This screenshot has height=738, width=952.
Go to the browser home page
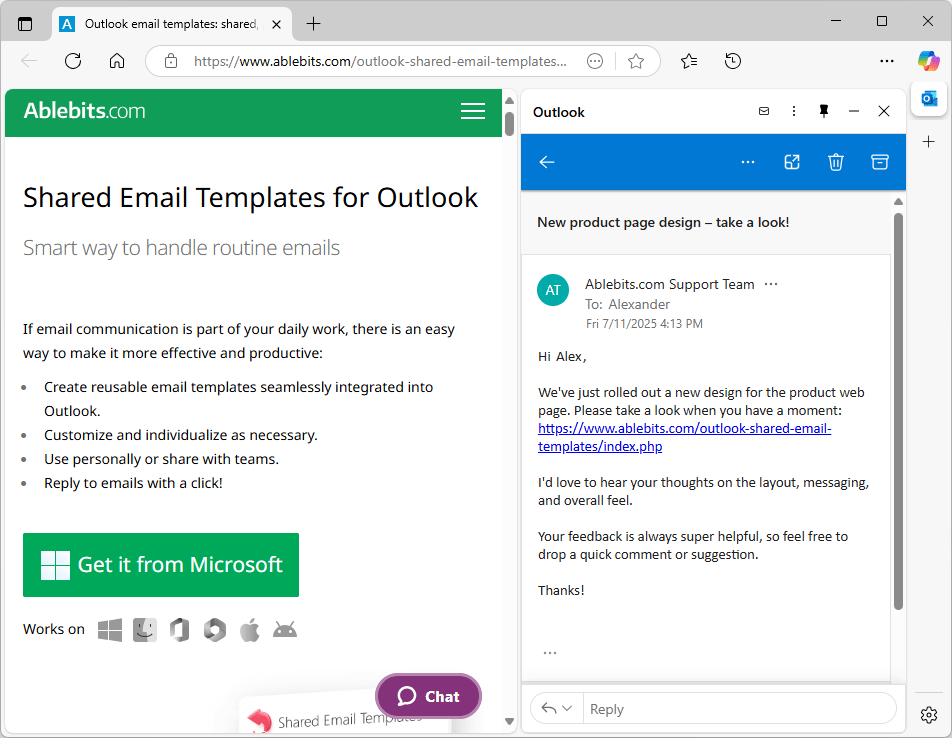(x=117, y=61)
